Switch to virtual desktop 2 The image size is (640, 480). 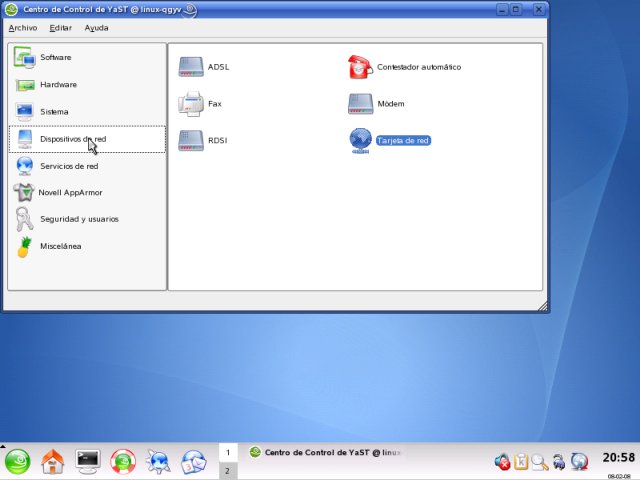point(228,471)
